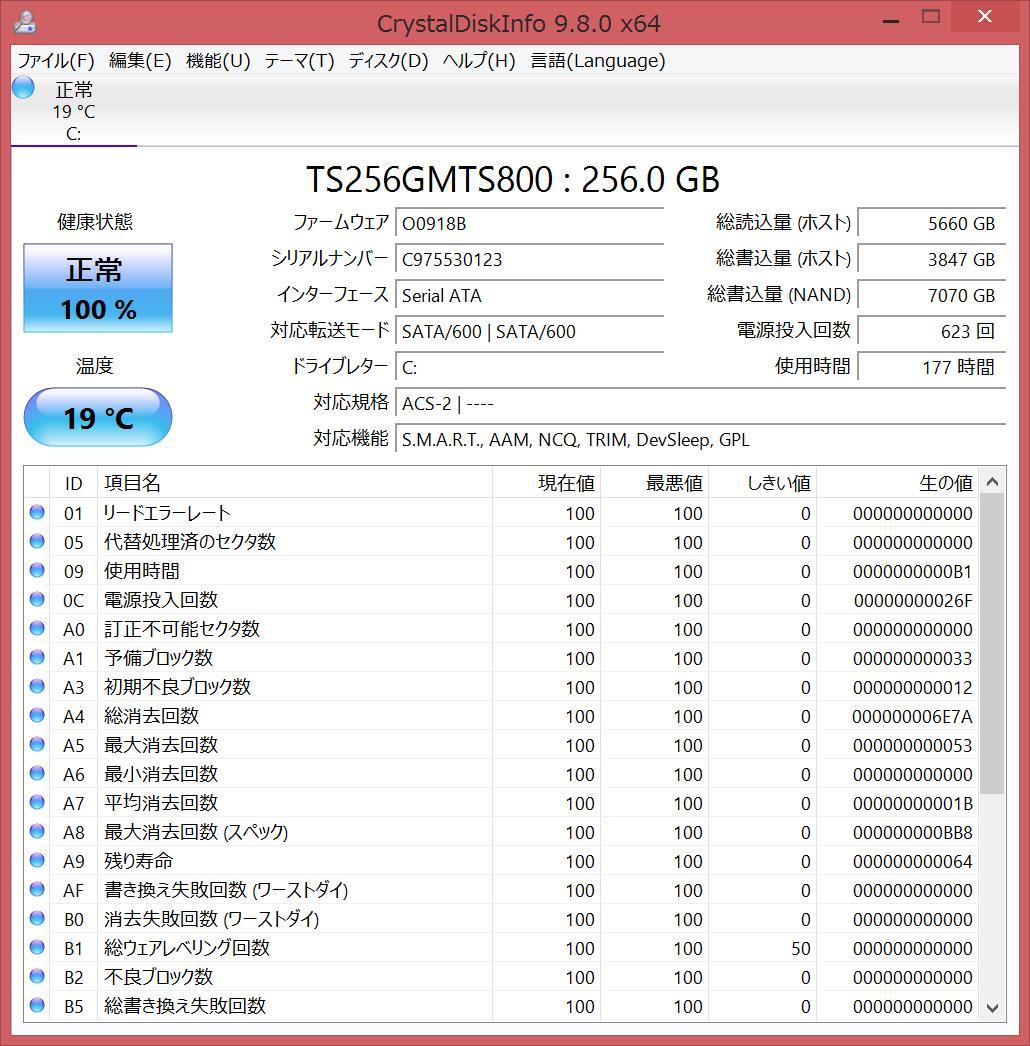Click raw value 000000000BB8 in row A8
The width and height of the screenshot is (1030, 1046).
coord(913,833)
